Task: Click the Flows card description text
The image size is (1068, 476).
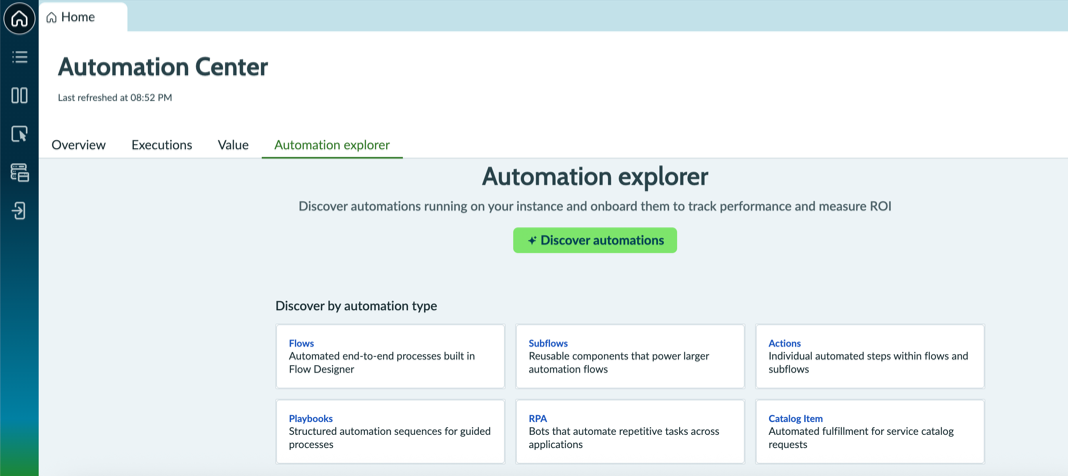Action: [x=382, y=362]
